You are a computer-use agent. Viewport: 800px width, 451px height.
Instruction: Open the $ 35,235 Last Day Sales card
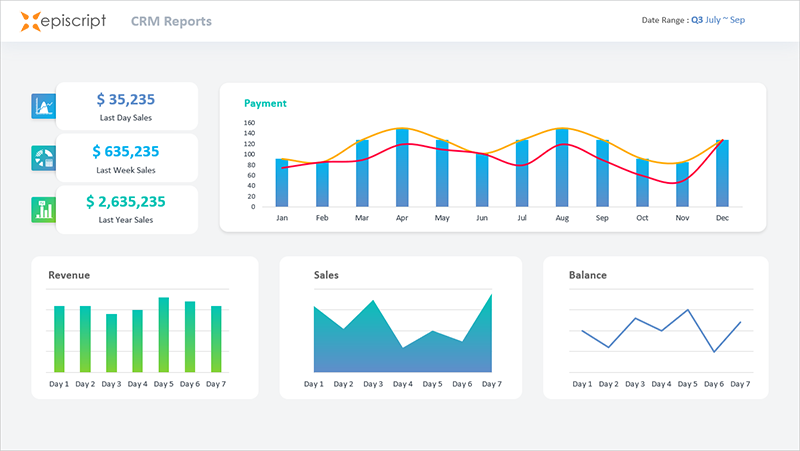click(127, 106)
